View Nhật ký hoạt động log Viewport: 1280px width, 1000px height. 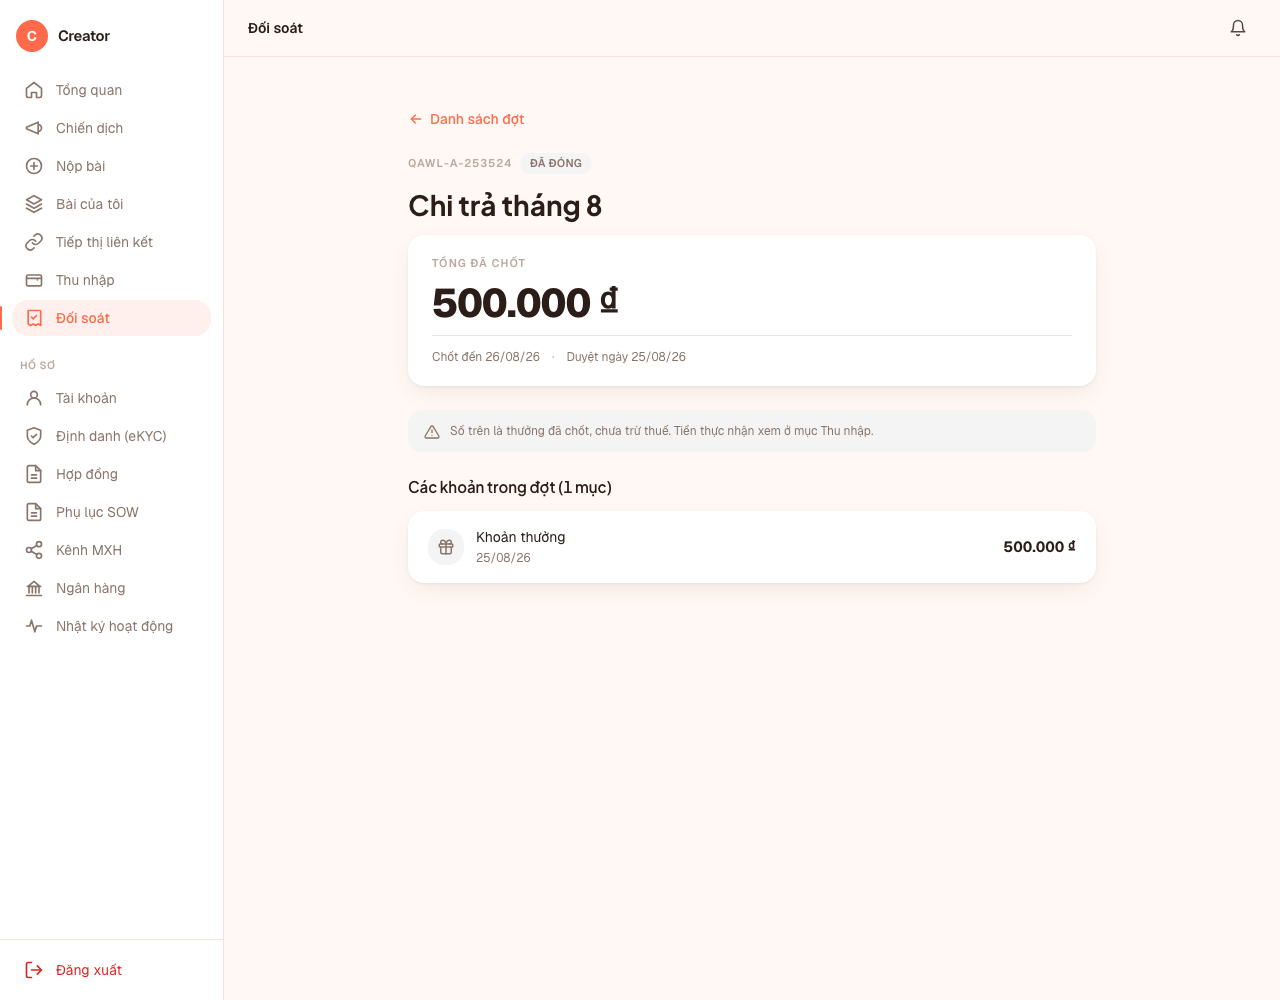click(x=112, y=626)
